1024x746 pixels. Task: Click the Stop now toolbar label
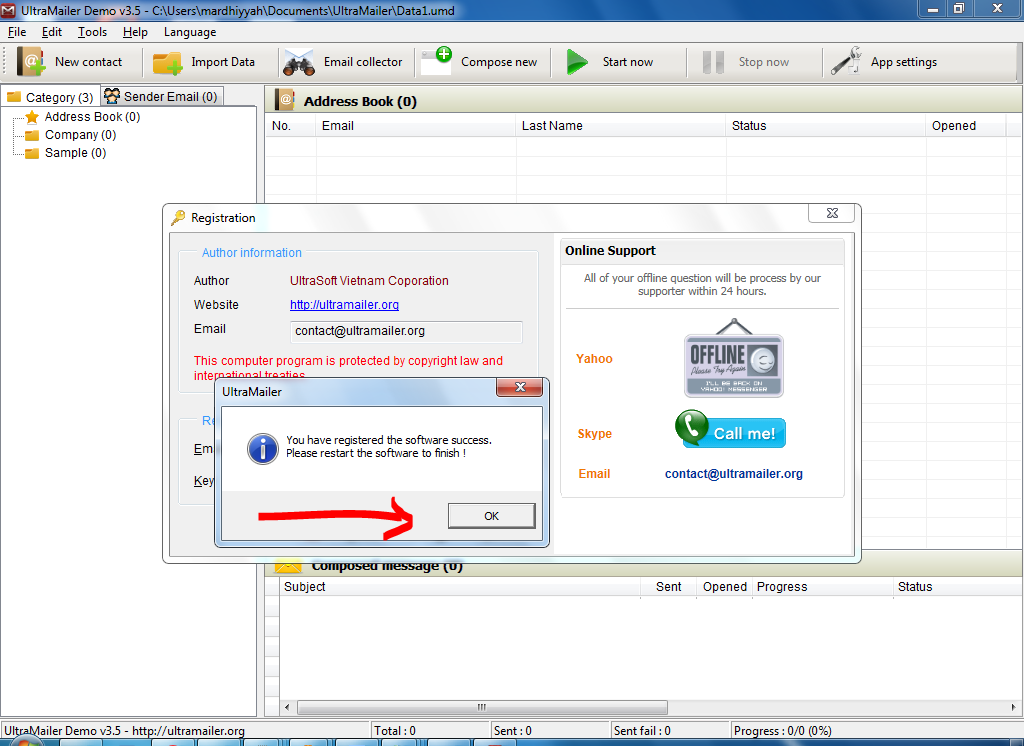pyautogui.click(x=763, y=62)
